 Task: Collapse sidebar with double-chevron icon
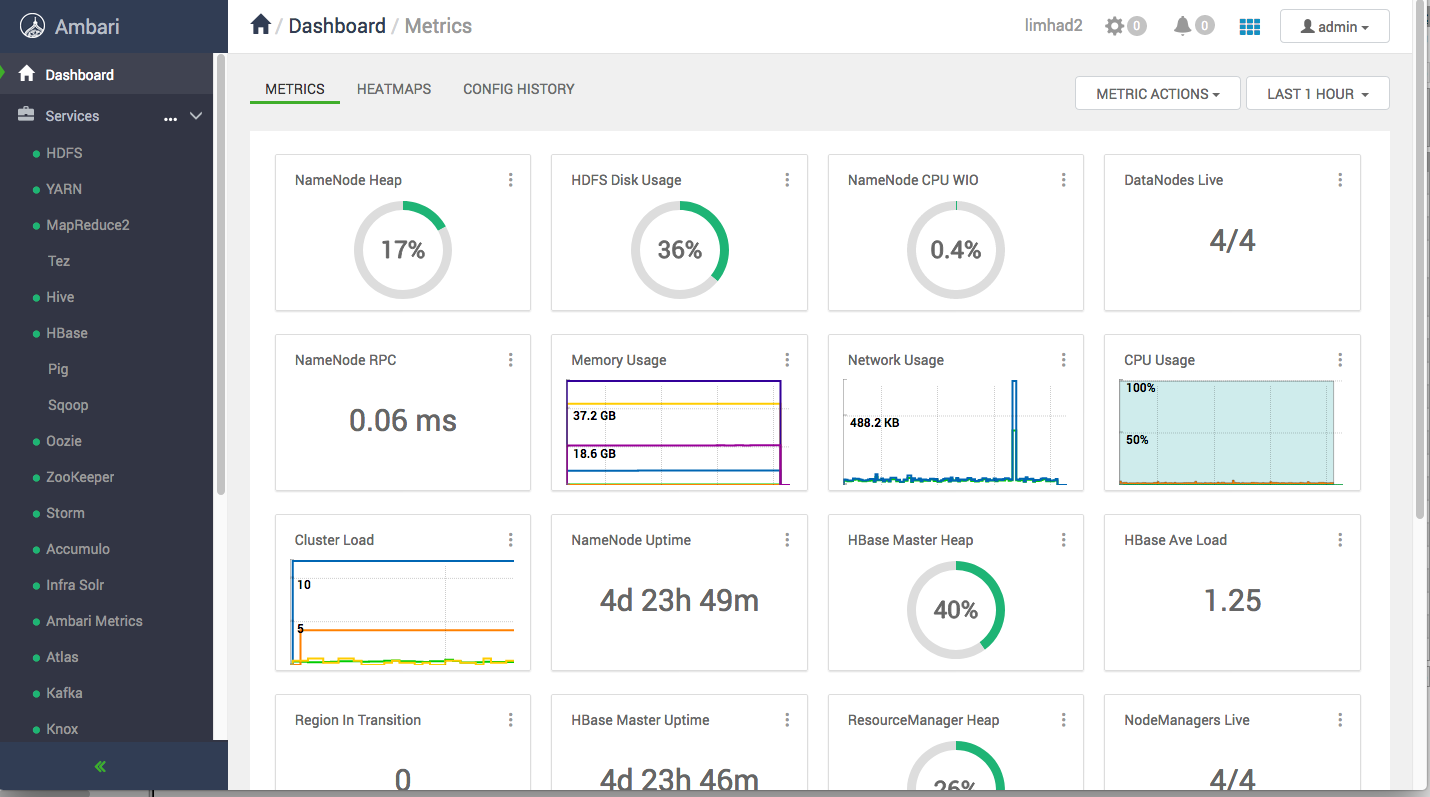coord(100,767)
